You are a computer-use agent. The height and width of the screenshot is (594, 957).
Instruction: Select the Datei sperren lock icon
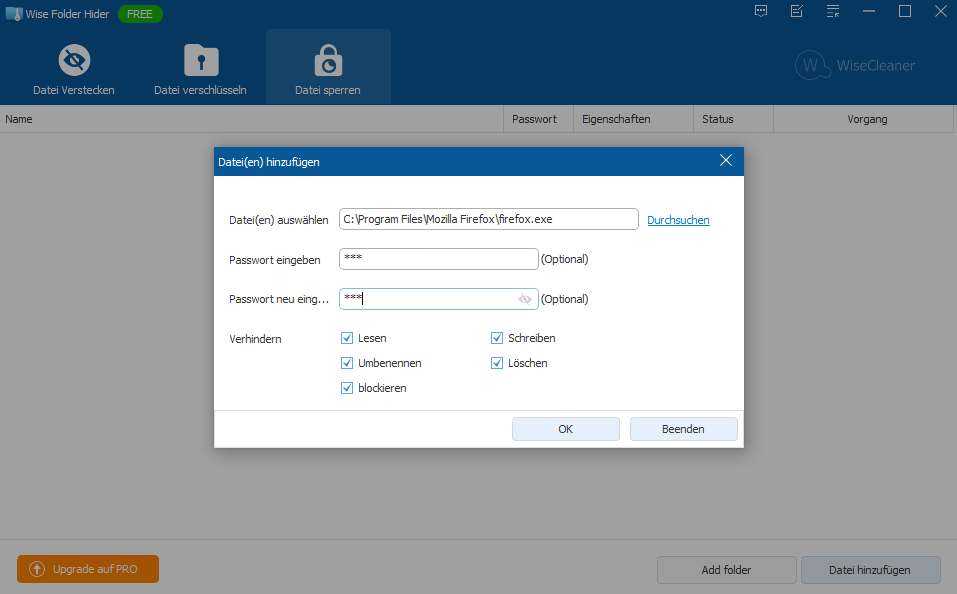[x=327, y=61]
